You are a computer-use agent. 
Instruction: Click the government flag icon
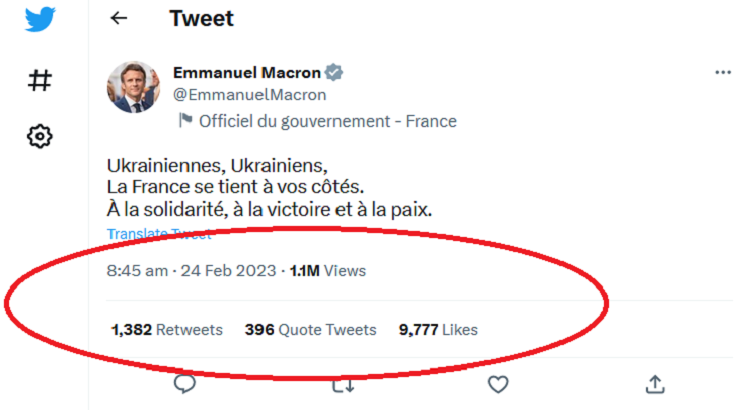click(184, 121)
